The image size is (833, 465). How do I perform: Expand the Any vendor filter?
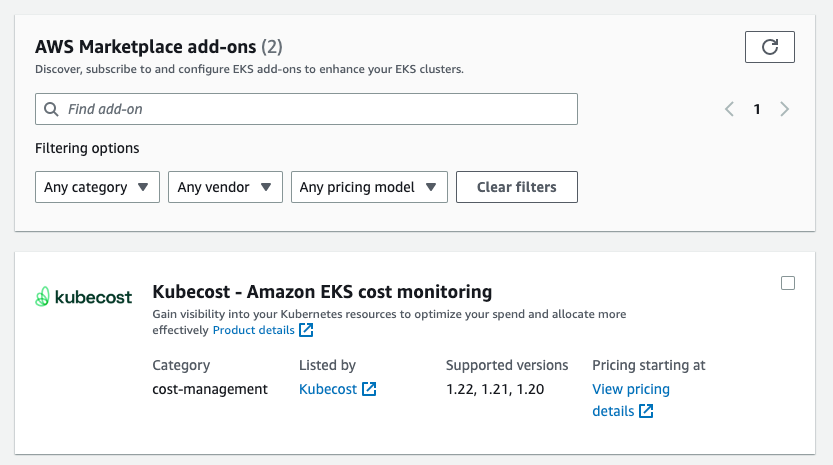tap(224, 187)
